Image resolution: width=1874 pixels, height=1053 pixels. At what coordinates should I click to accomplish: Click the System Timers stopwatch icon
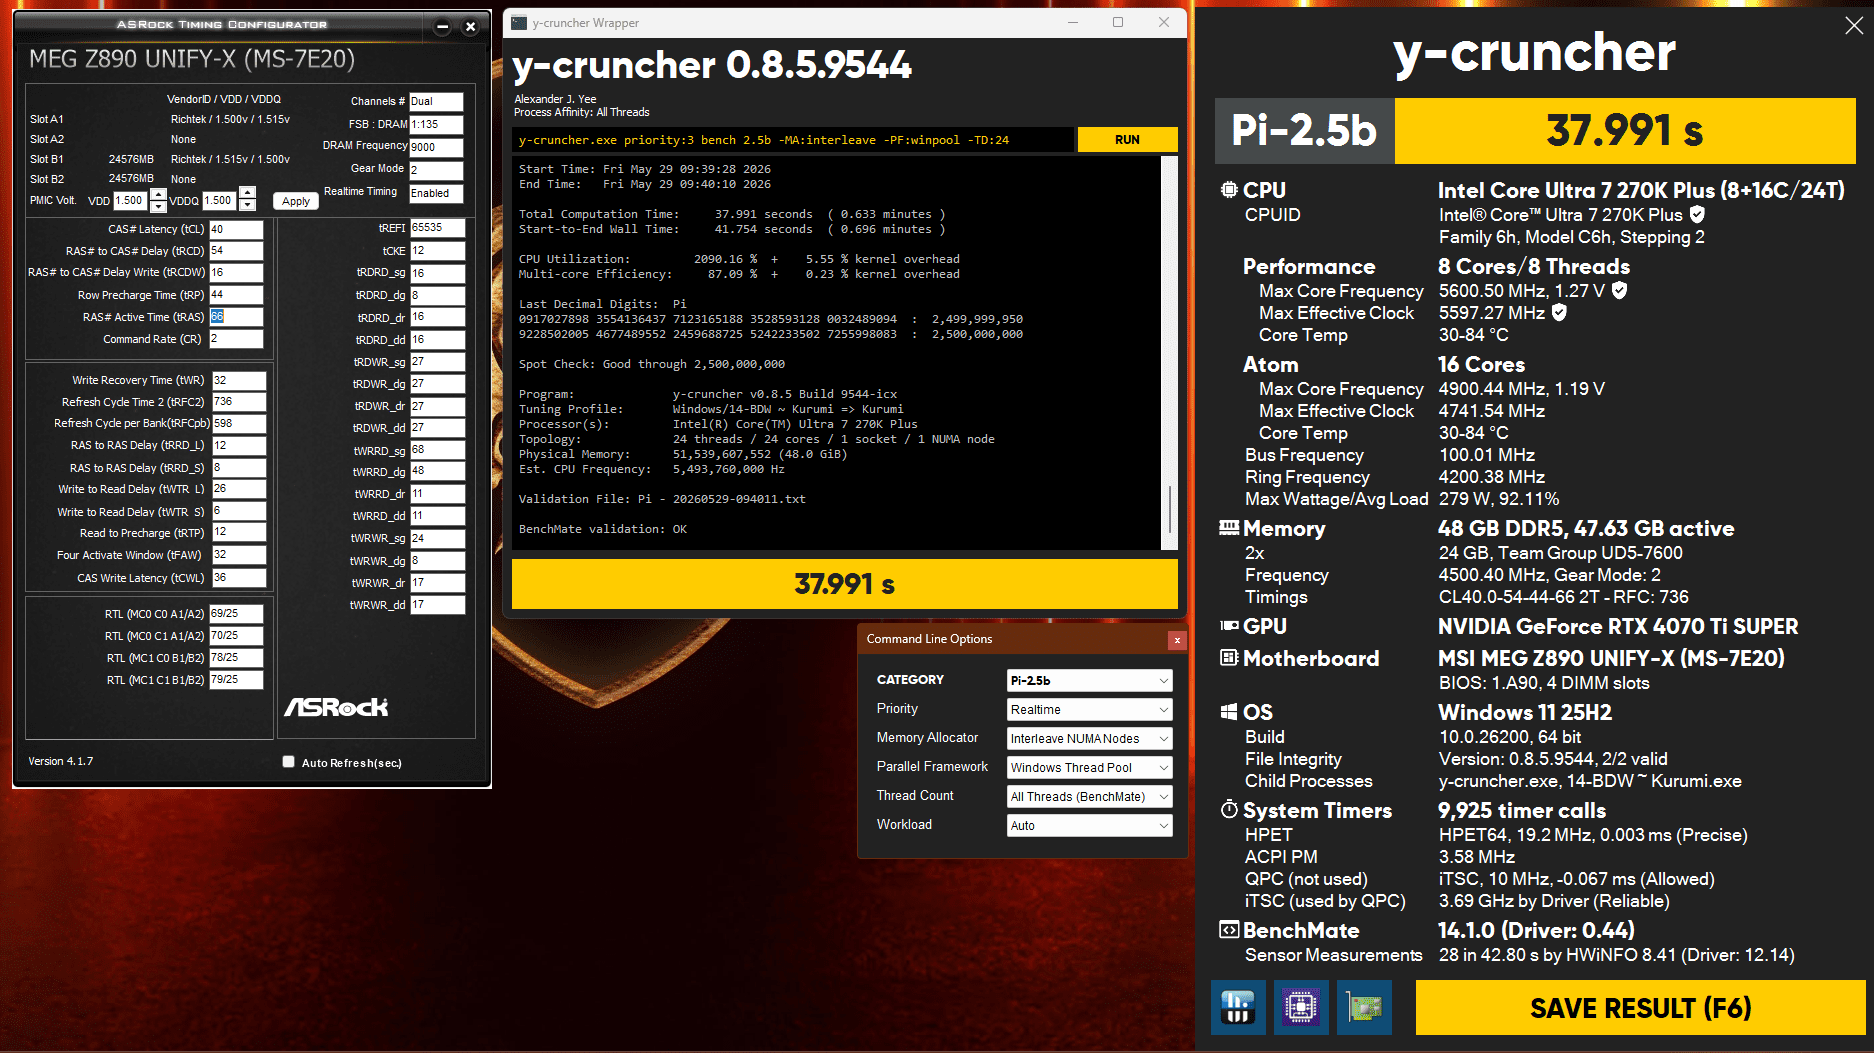click(1229, 810)
